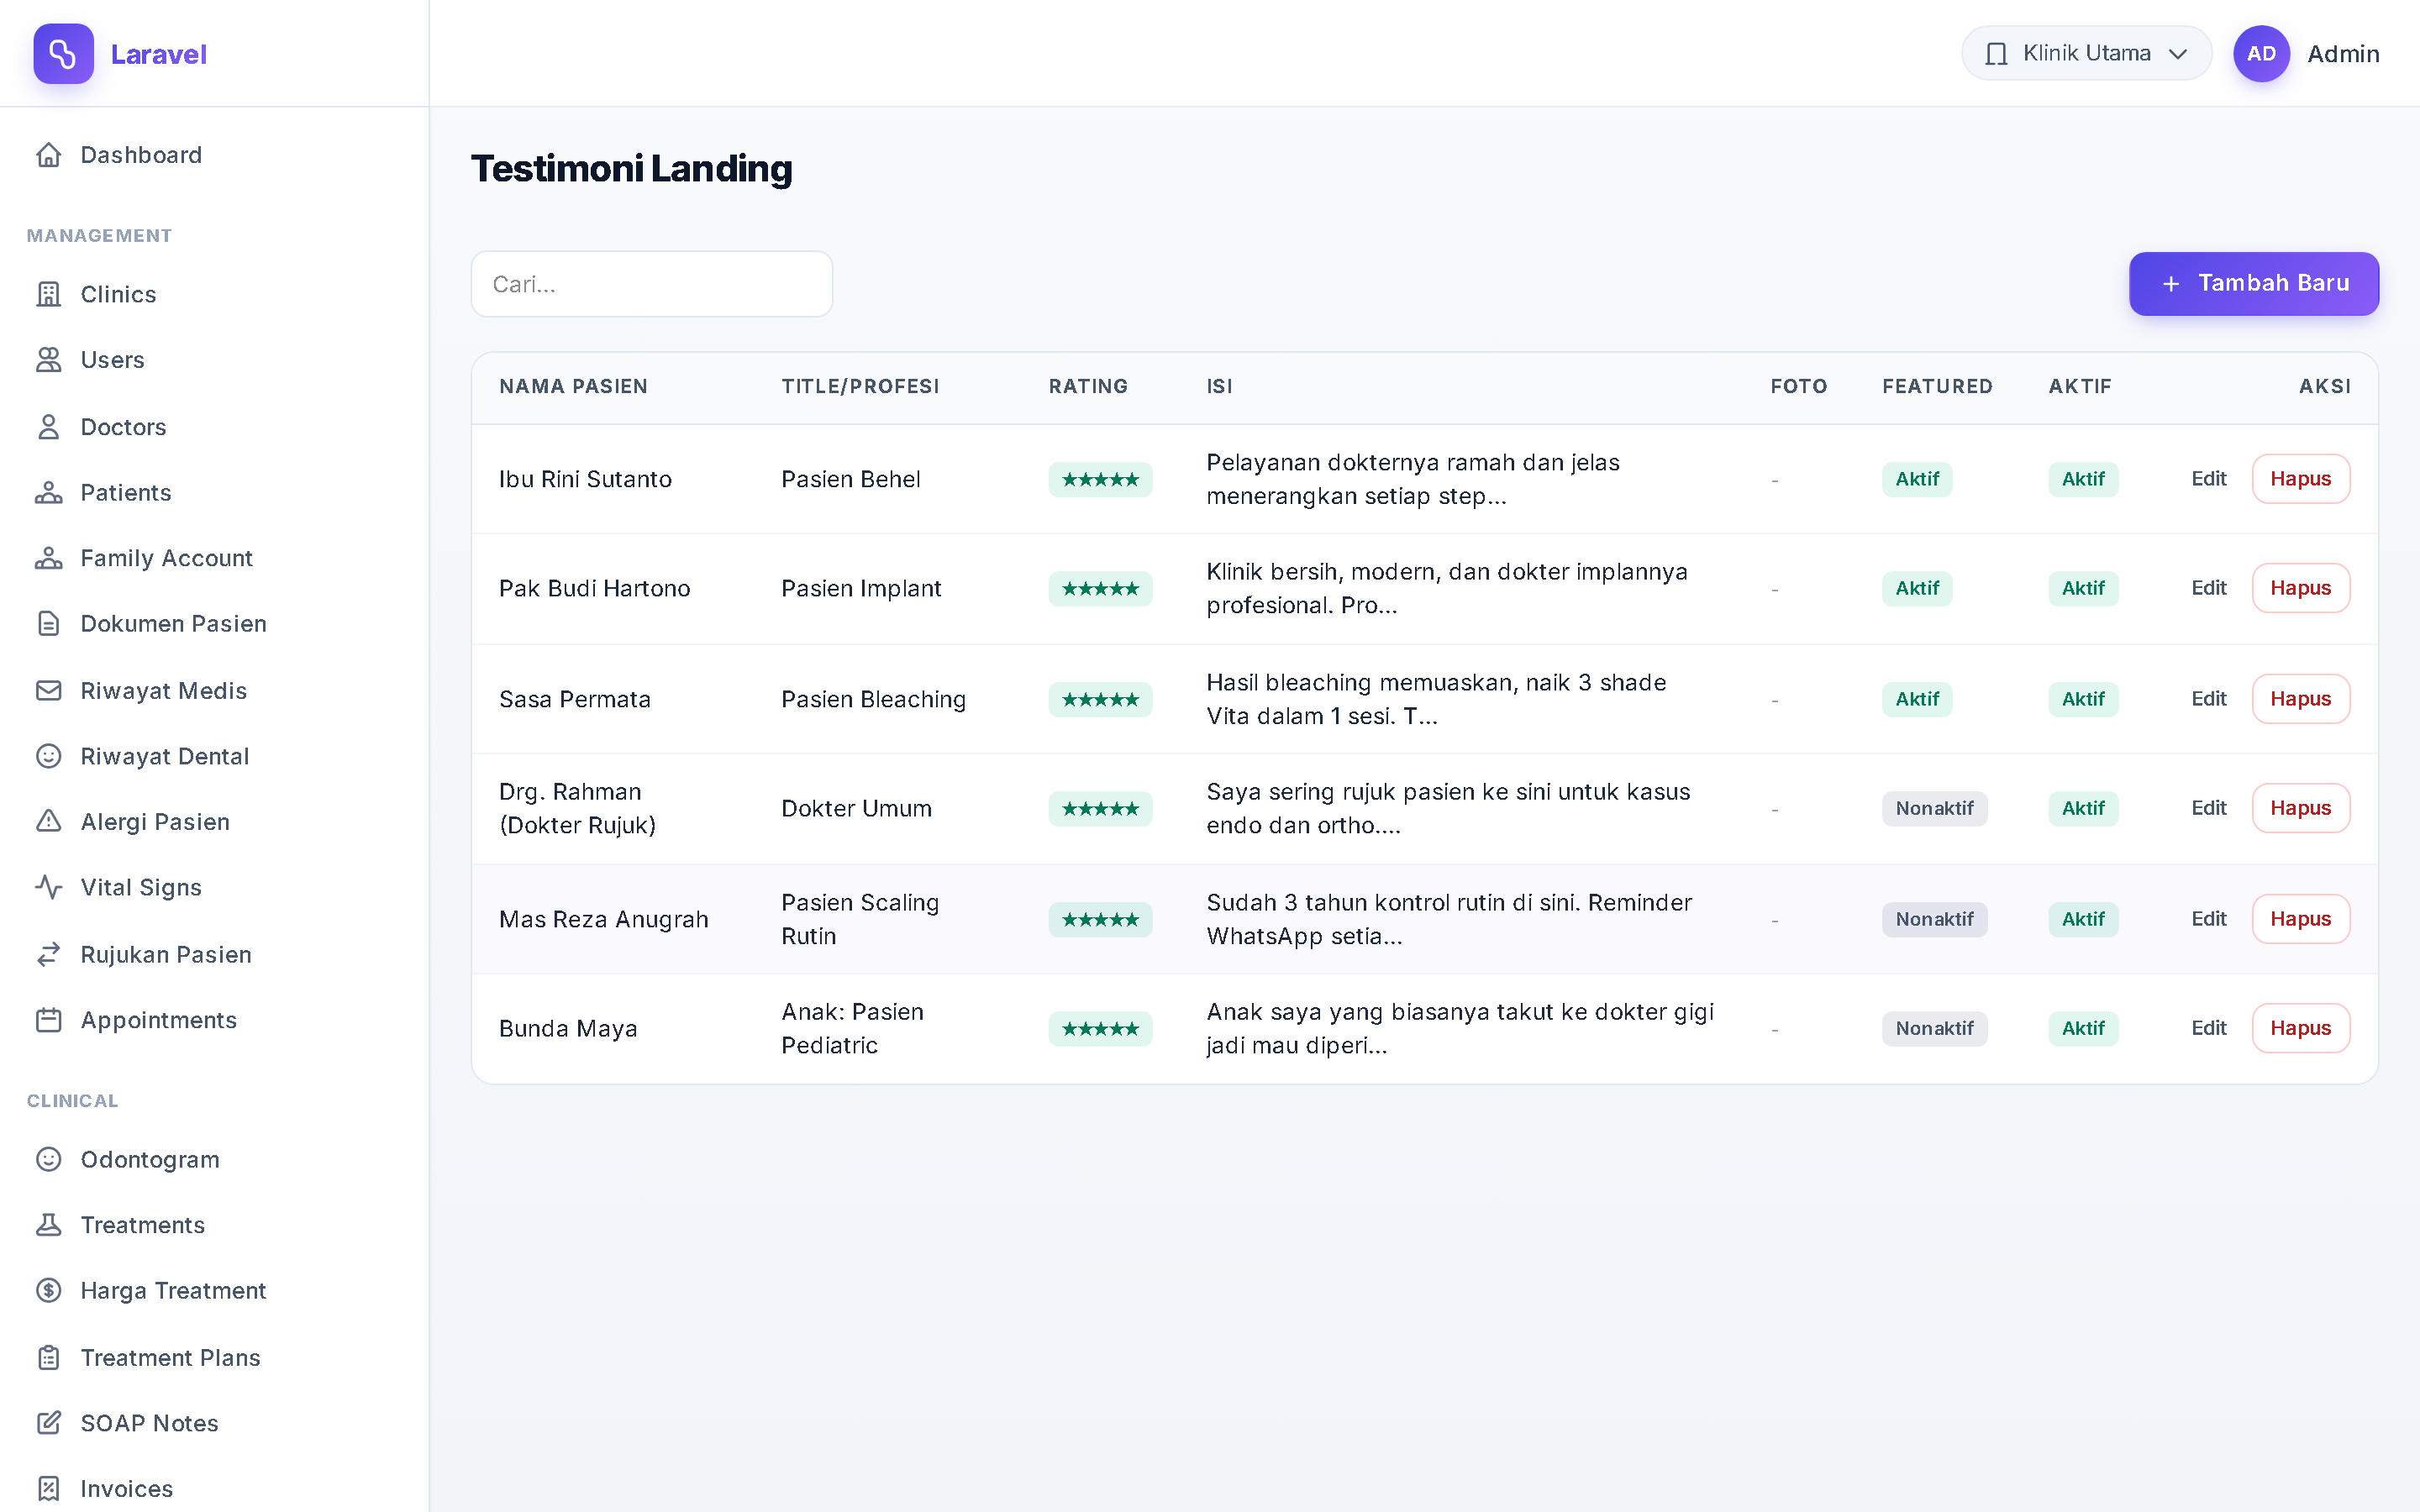Click the RATING column header

pyautogui.click(x=1088, y=387)
